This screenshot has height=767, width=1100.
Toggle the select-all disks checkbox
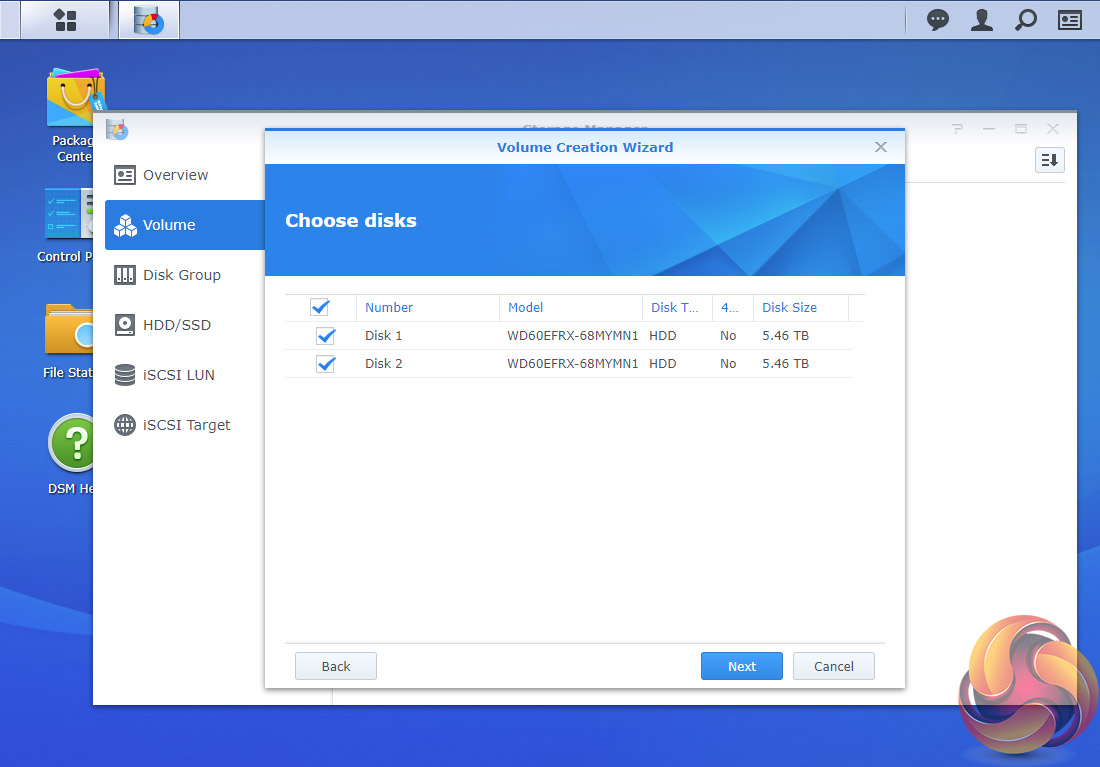pyautogui.click(x=320, y=307)
